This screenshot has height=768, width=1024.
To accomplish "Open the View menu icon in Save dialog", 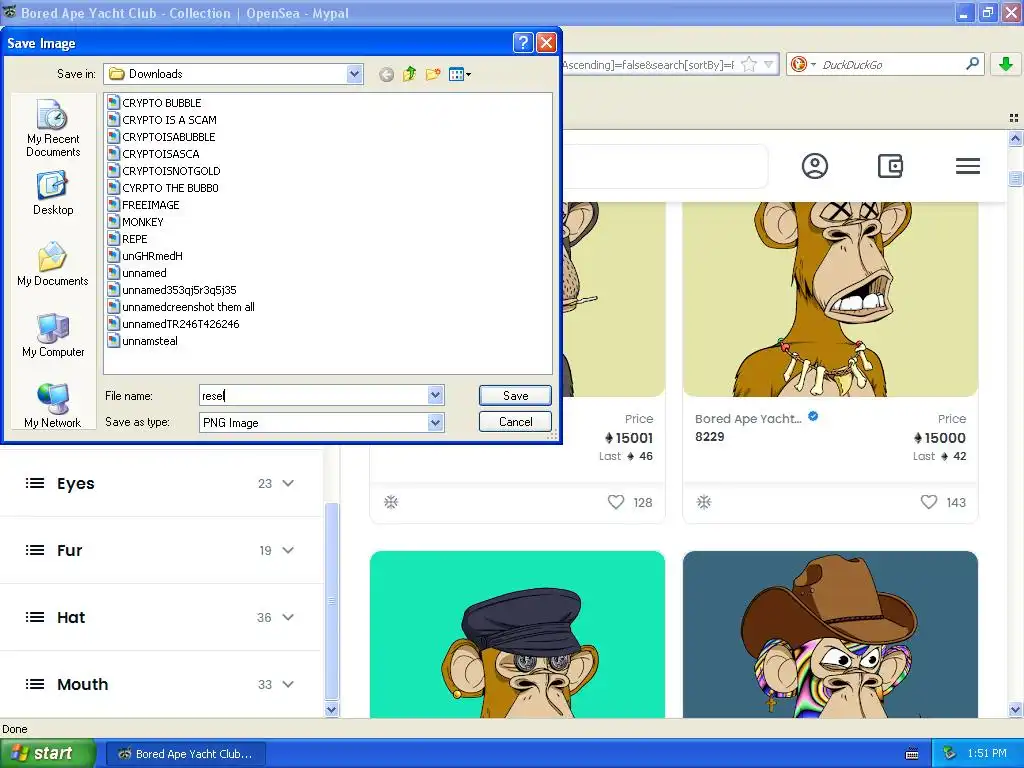I will click(x=460, y=74).
